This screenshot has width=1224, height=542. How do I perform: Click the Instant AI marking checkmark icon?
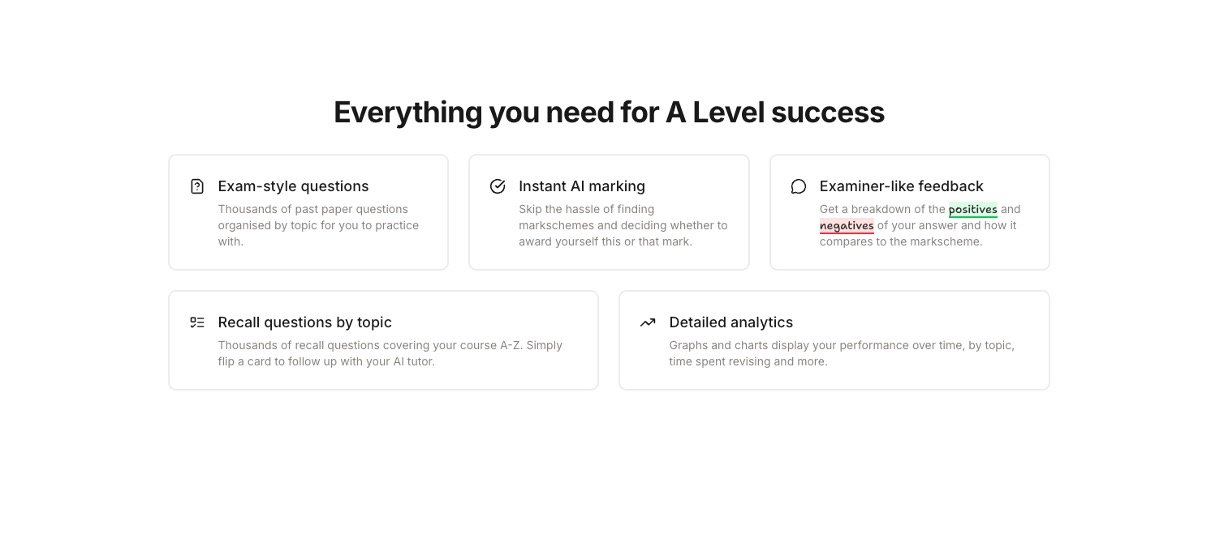click(x=498, y=186)
